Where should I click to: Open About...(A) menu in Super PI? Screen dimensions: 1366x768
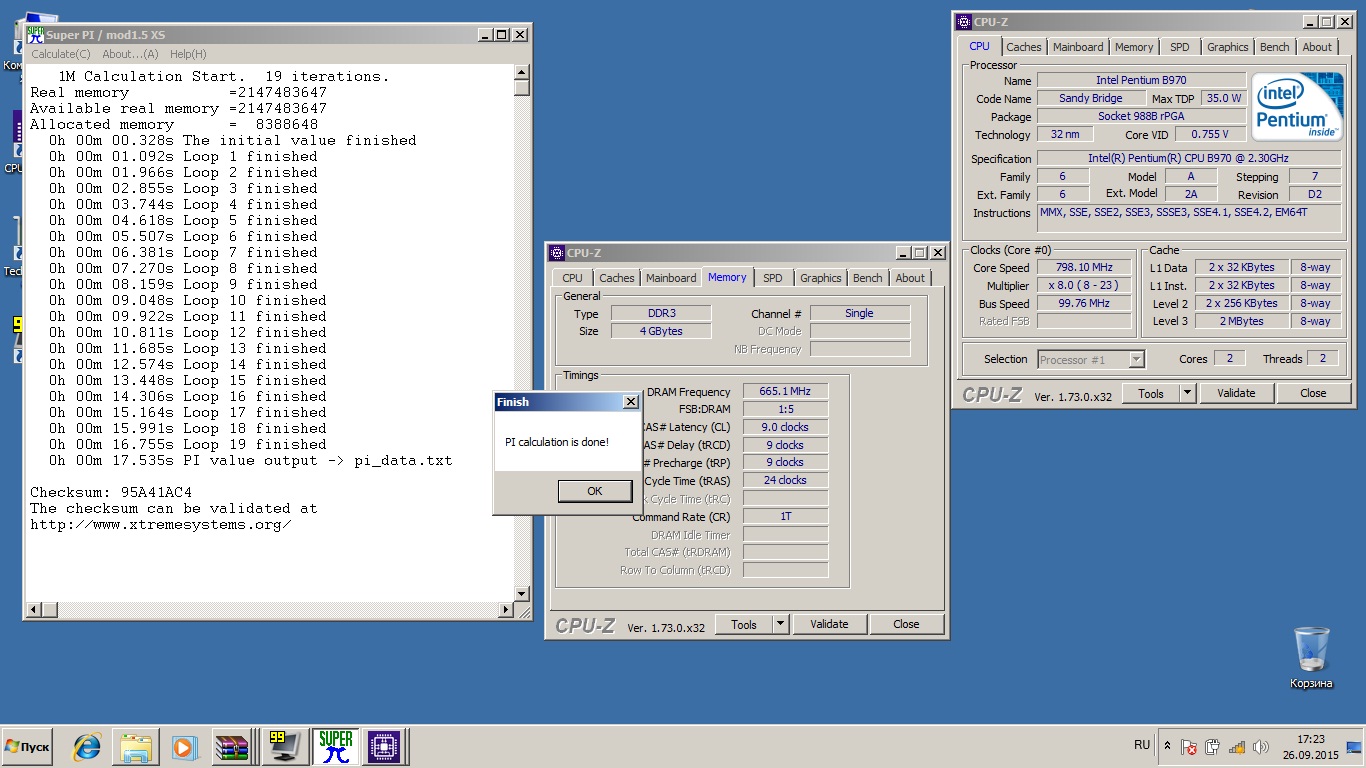click(x=130, y=54)
